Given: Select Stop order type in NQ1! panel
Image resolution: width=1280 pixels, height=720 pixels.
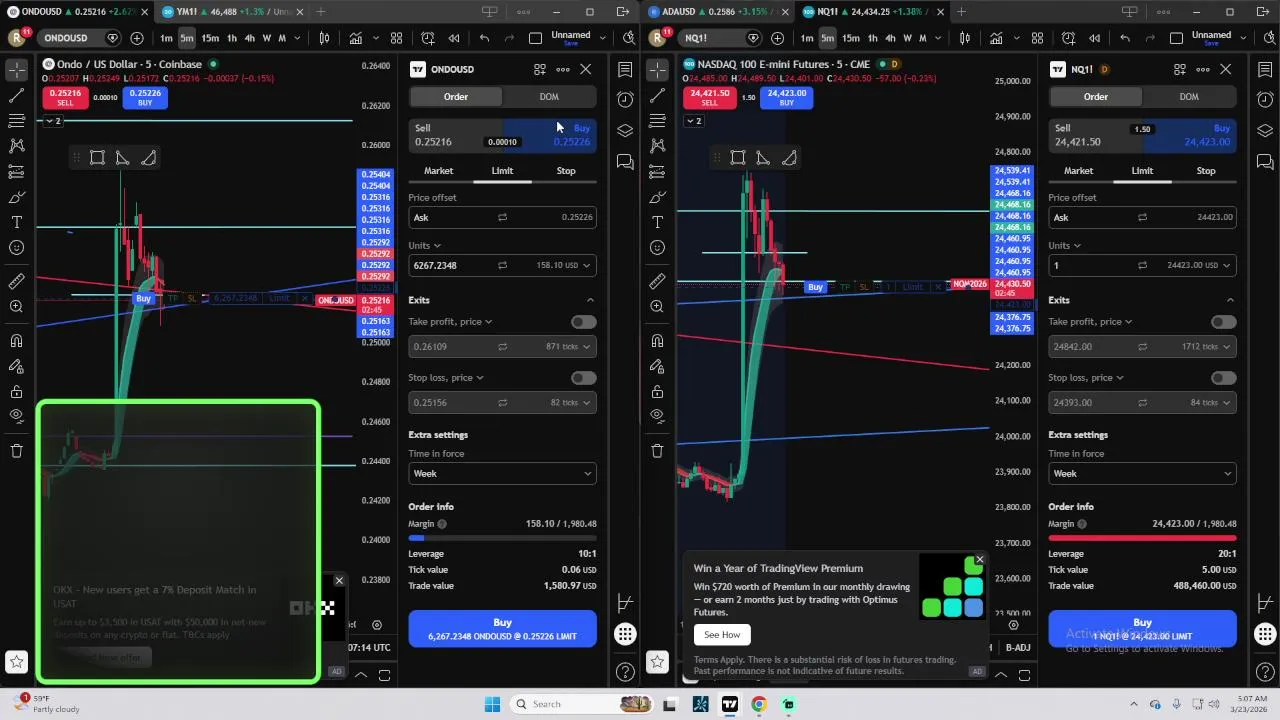Looking at the screenshot, I should (1206, 171).
